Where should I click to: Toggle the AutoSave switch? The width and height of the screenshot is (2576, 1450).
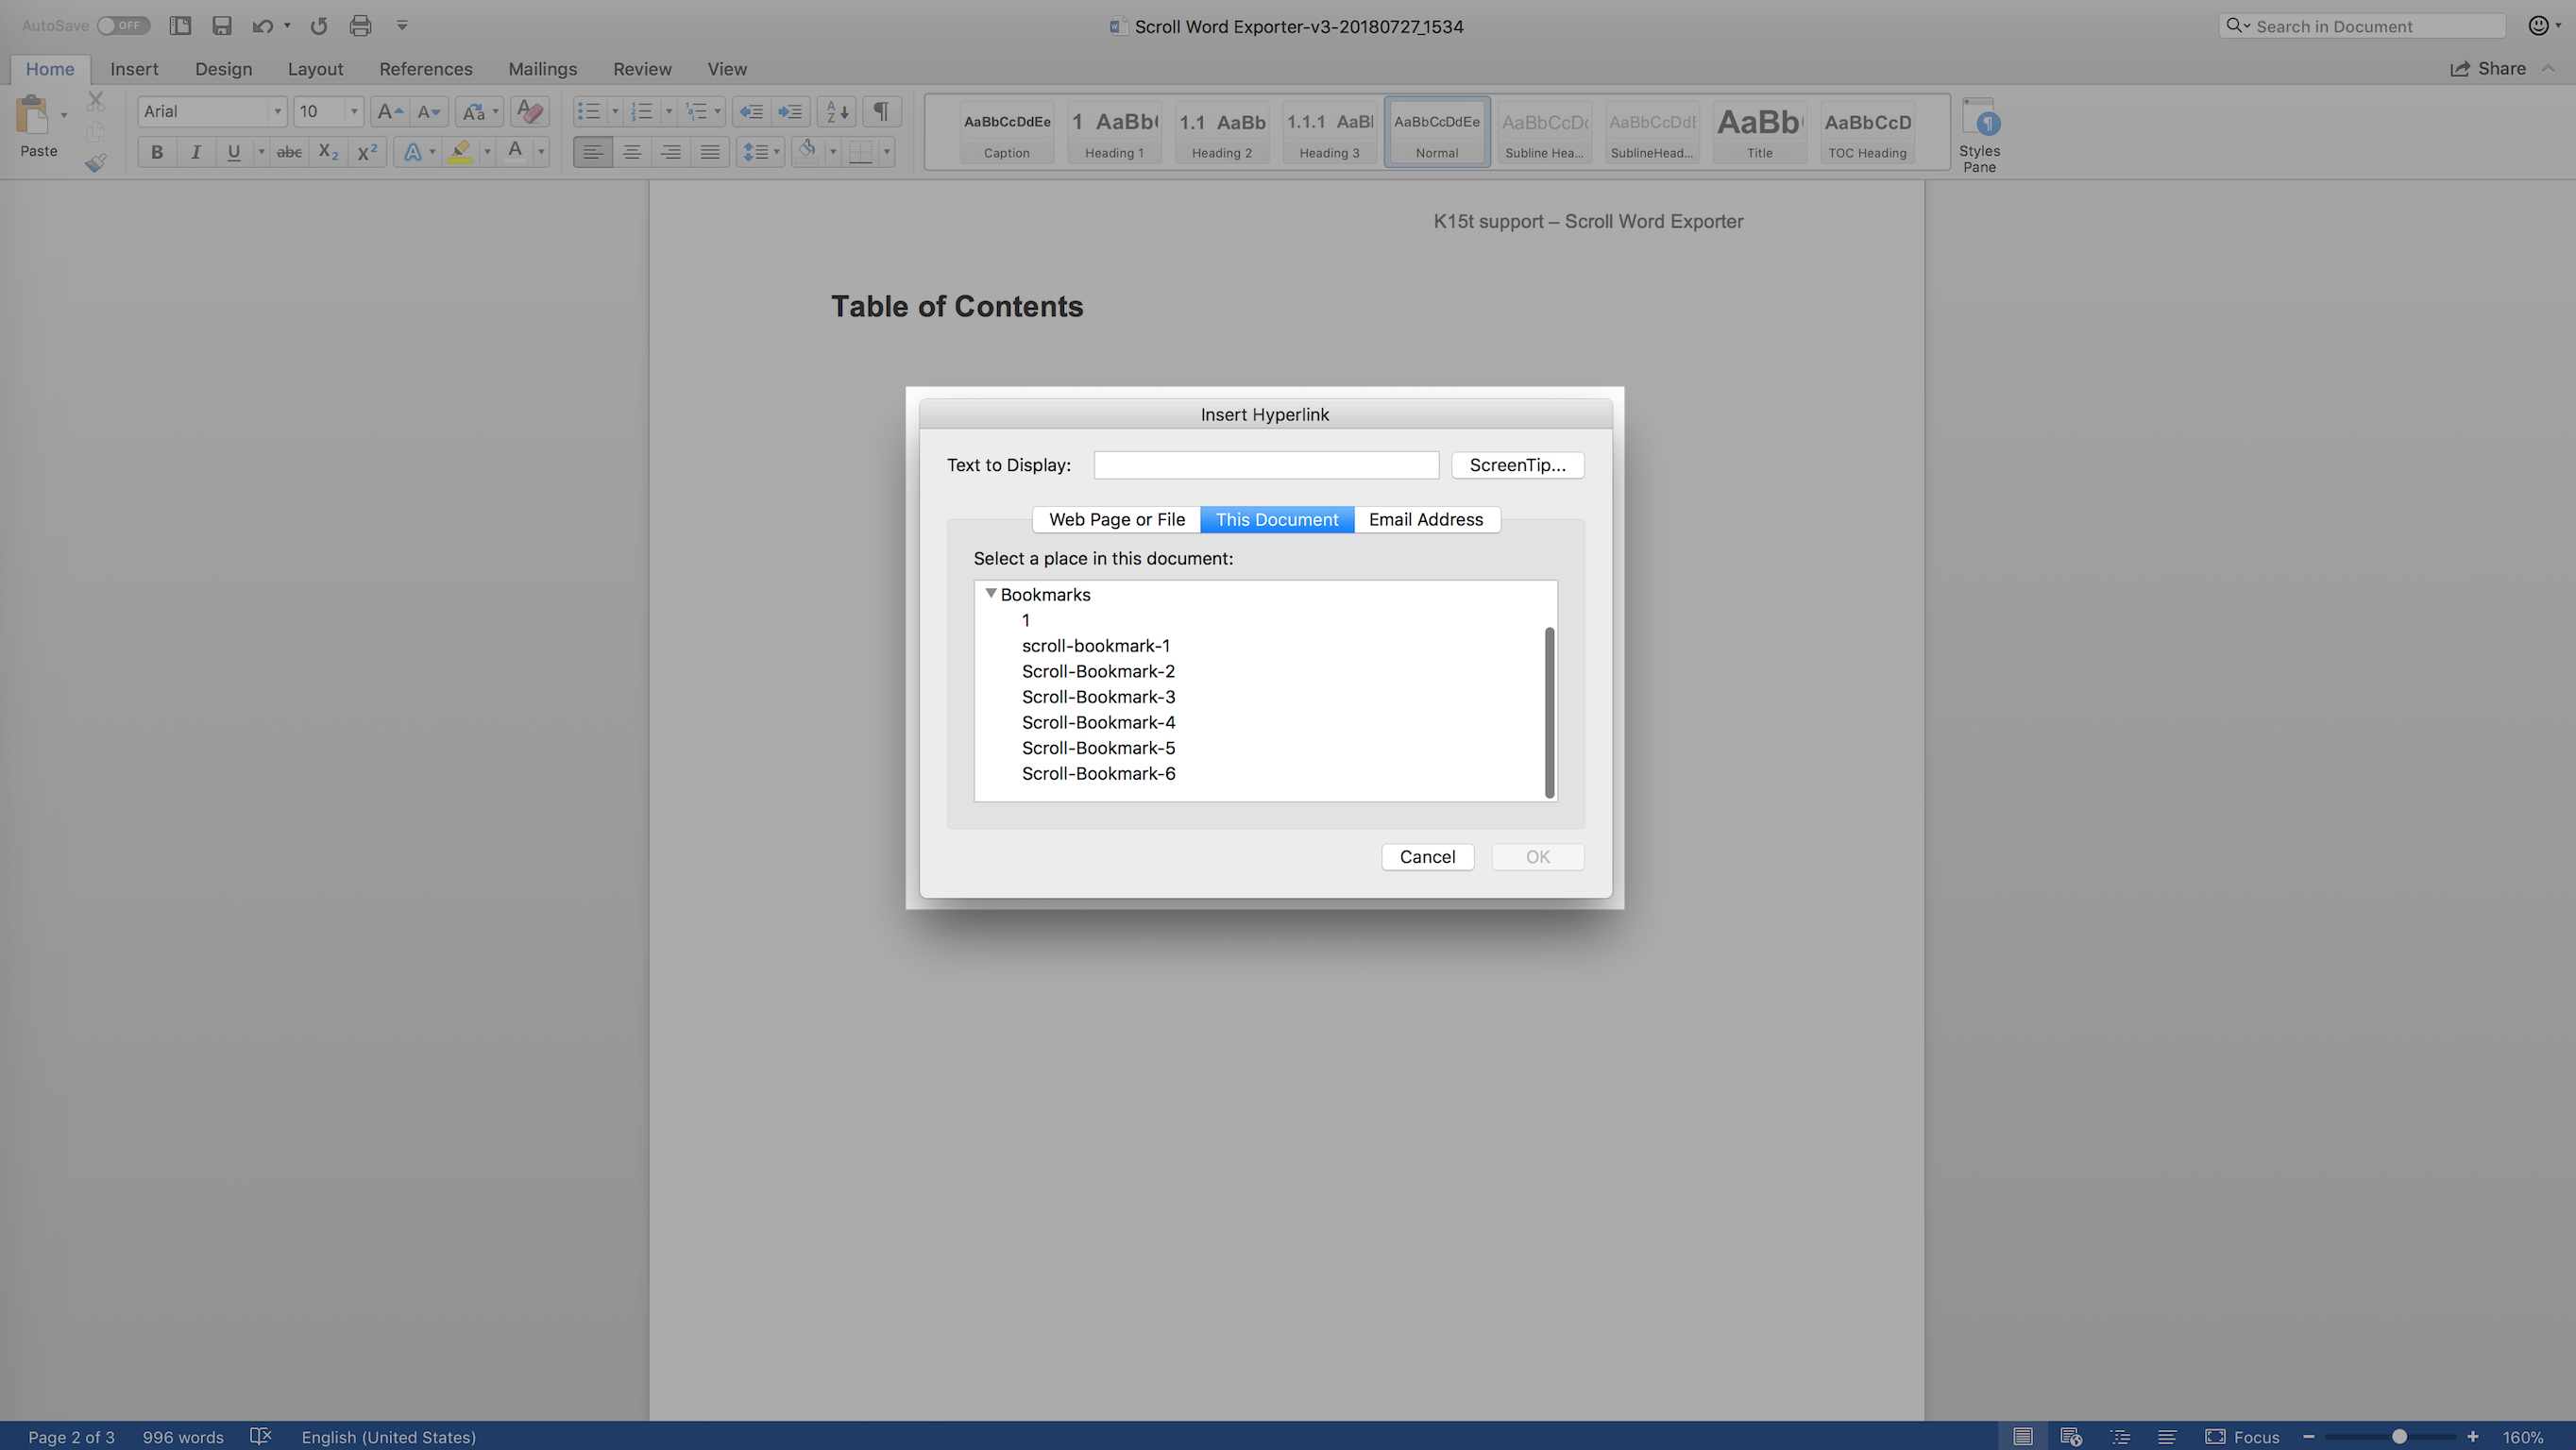pyautogui.click(x=123, y=26)
